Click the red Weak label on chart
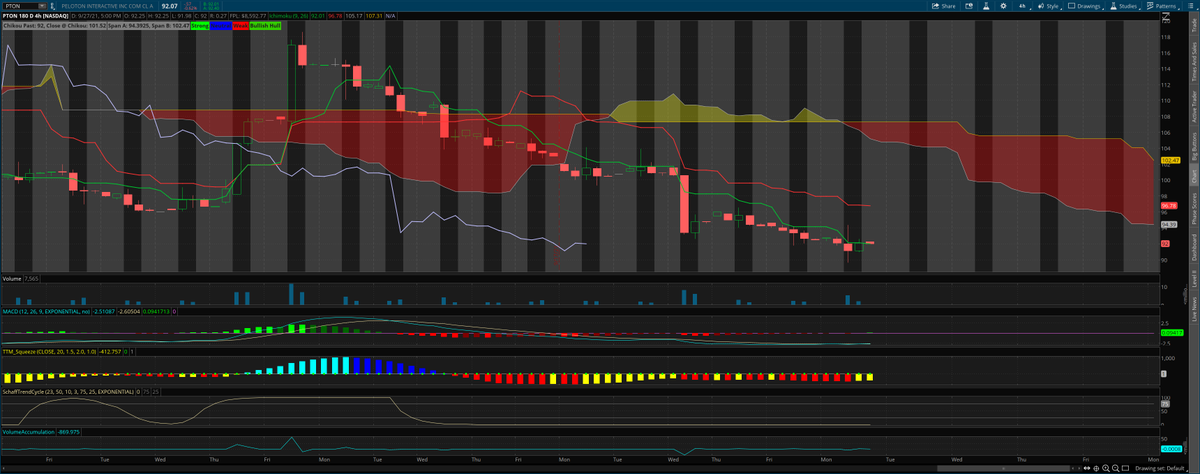This screenshot has height=474, width=1200. tap(240, 25)
